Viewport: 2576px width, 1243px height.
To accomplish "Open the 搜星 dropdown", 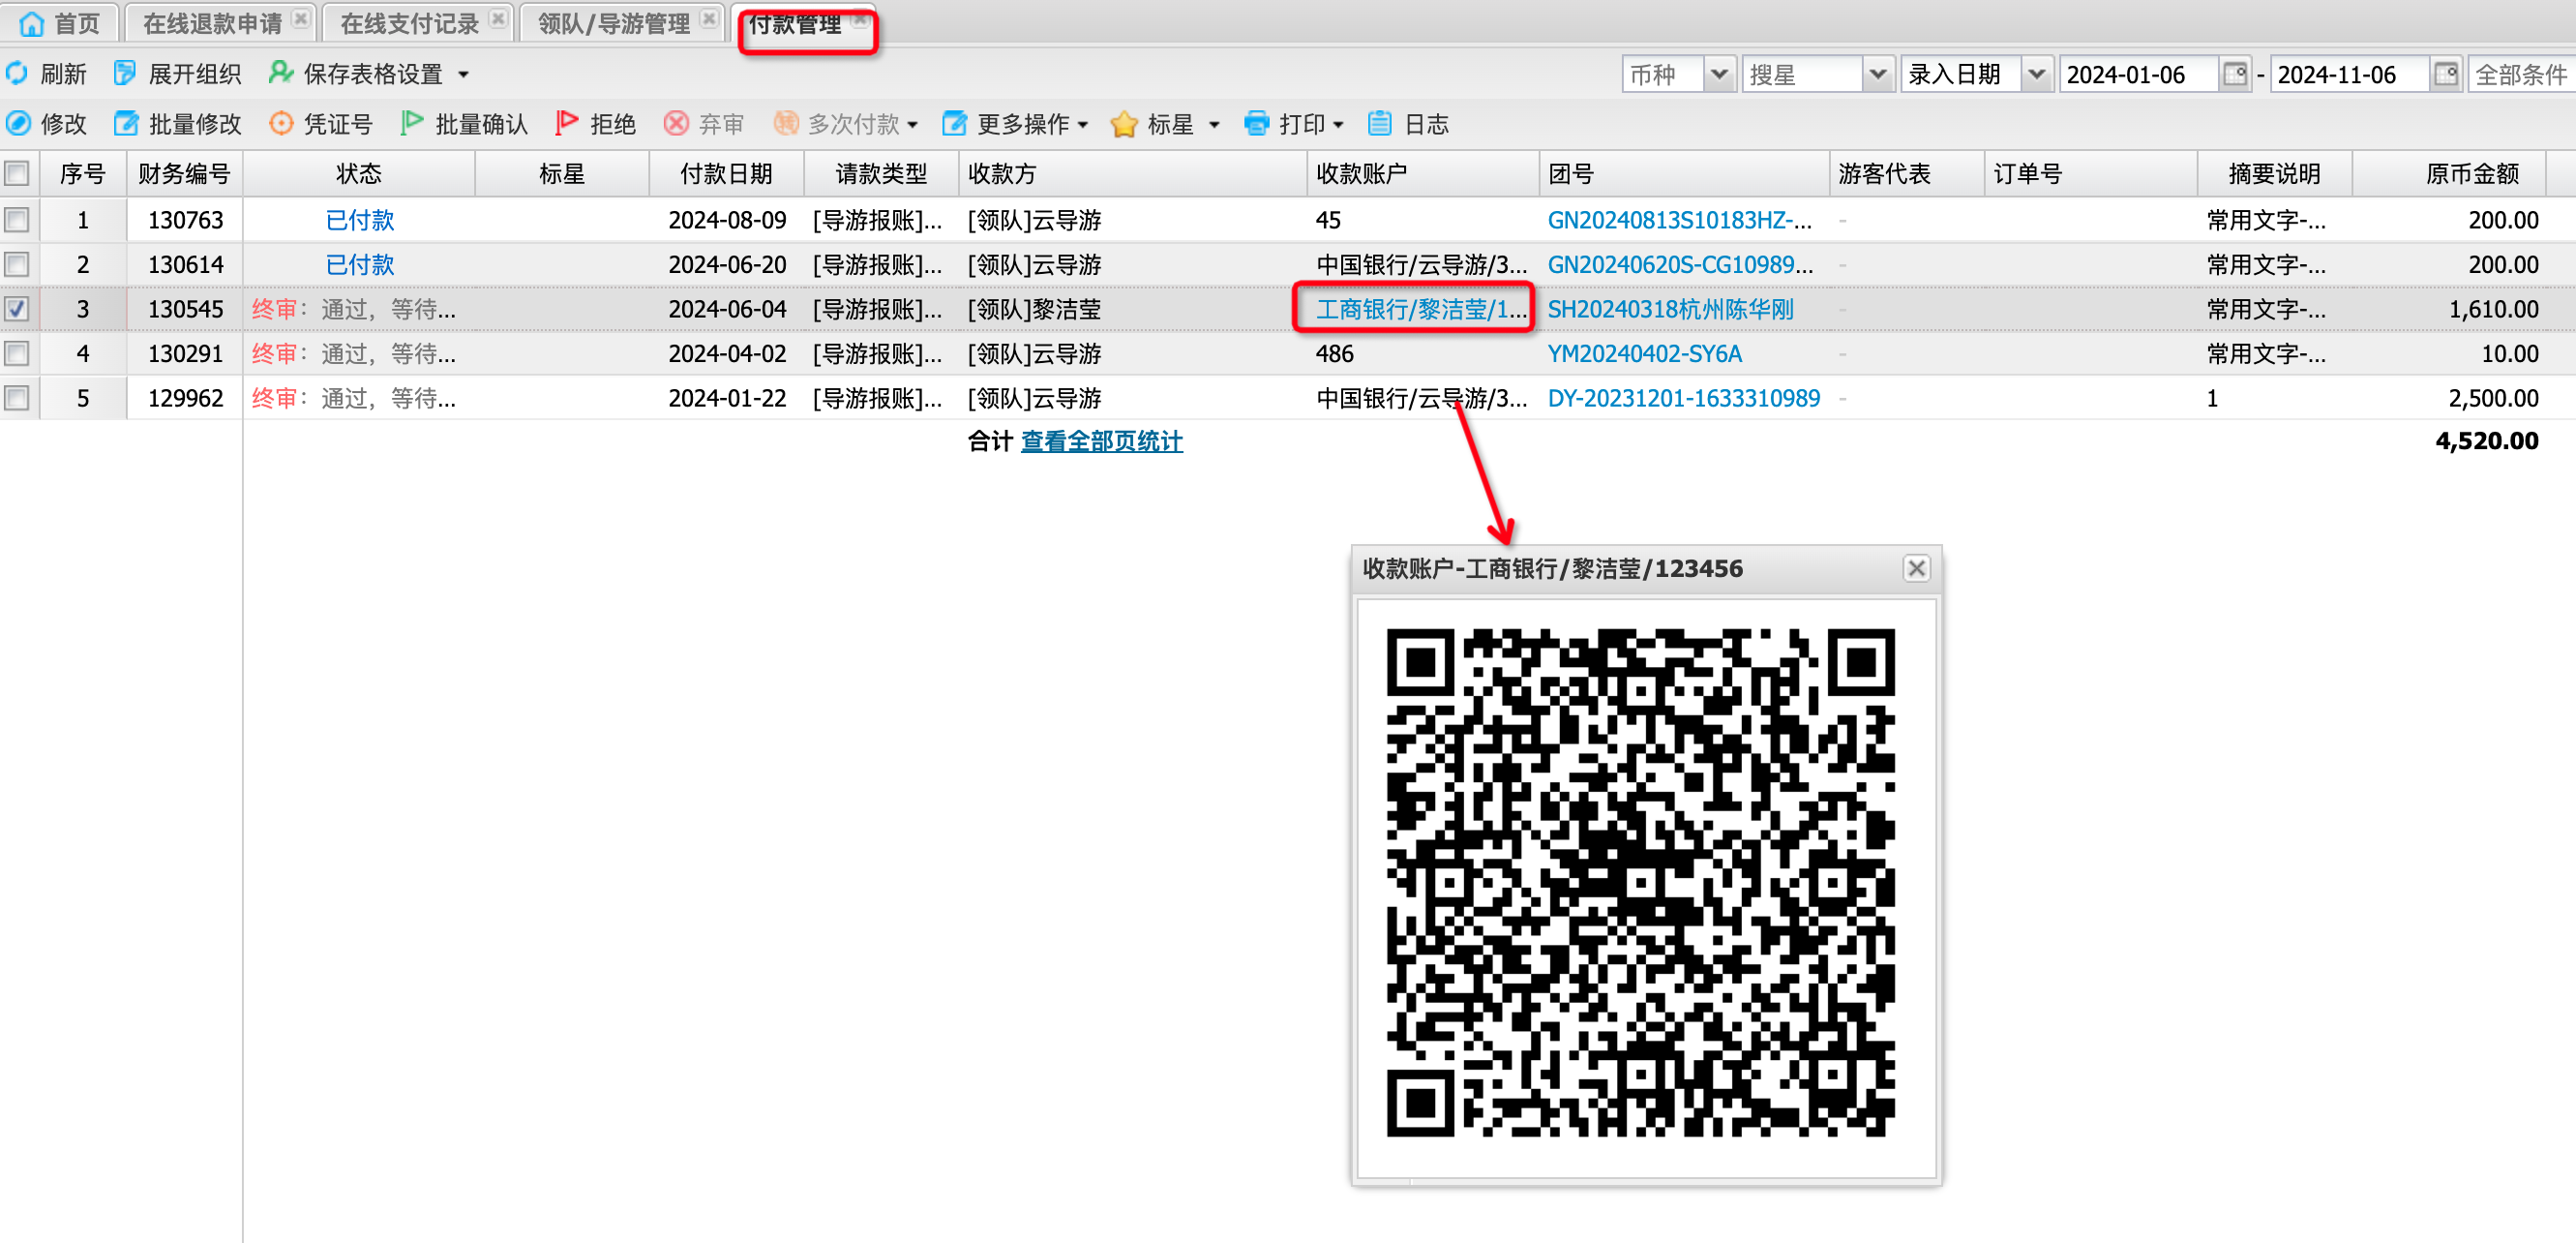I will click(1877, 74).
